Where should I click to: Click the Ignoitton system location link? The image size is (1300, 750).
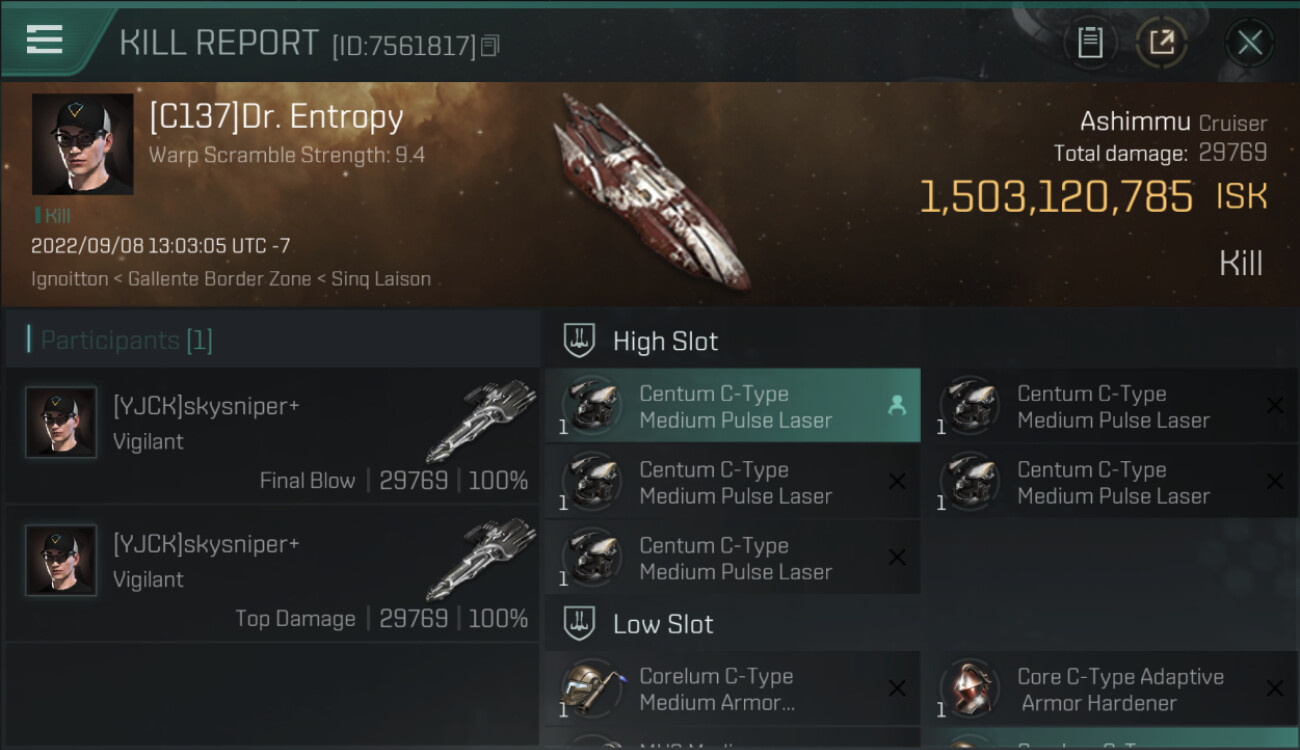[x=69, y=279]
